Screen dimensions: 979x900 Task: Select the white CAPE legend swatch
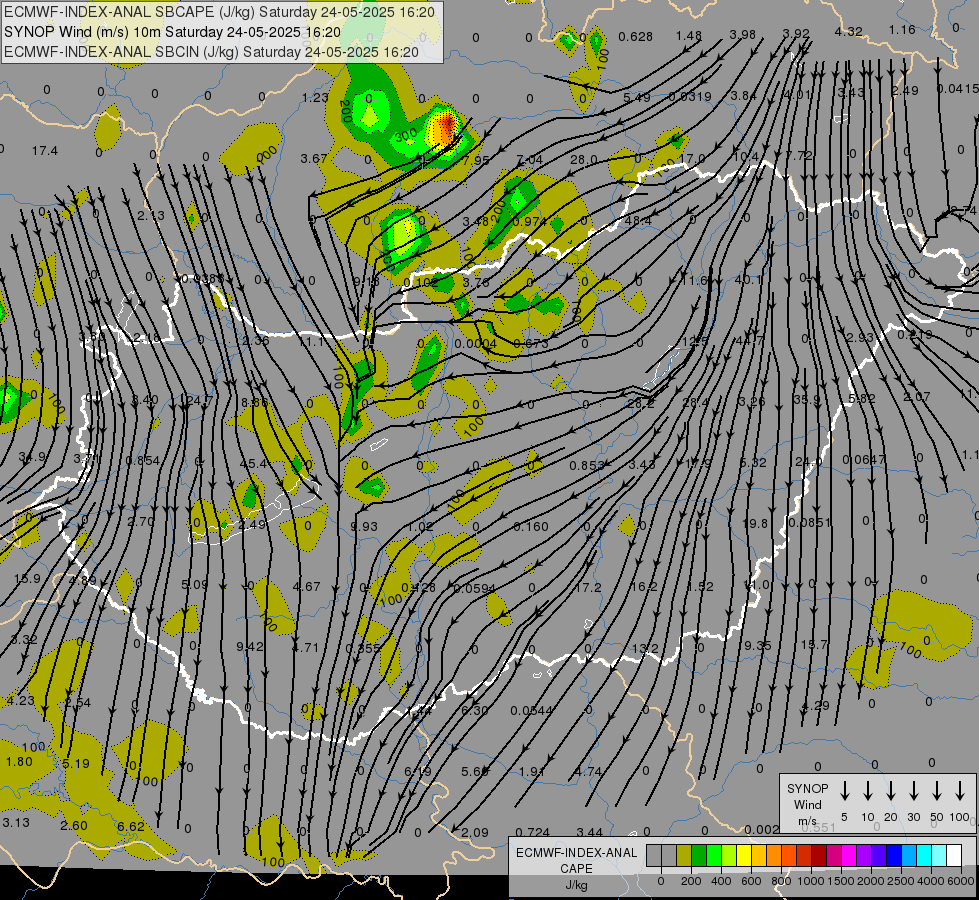tap(954, 855)
